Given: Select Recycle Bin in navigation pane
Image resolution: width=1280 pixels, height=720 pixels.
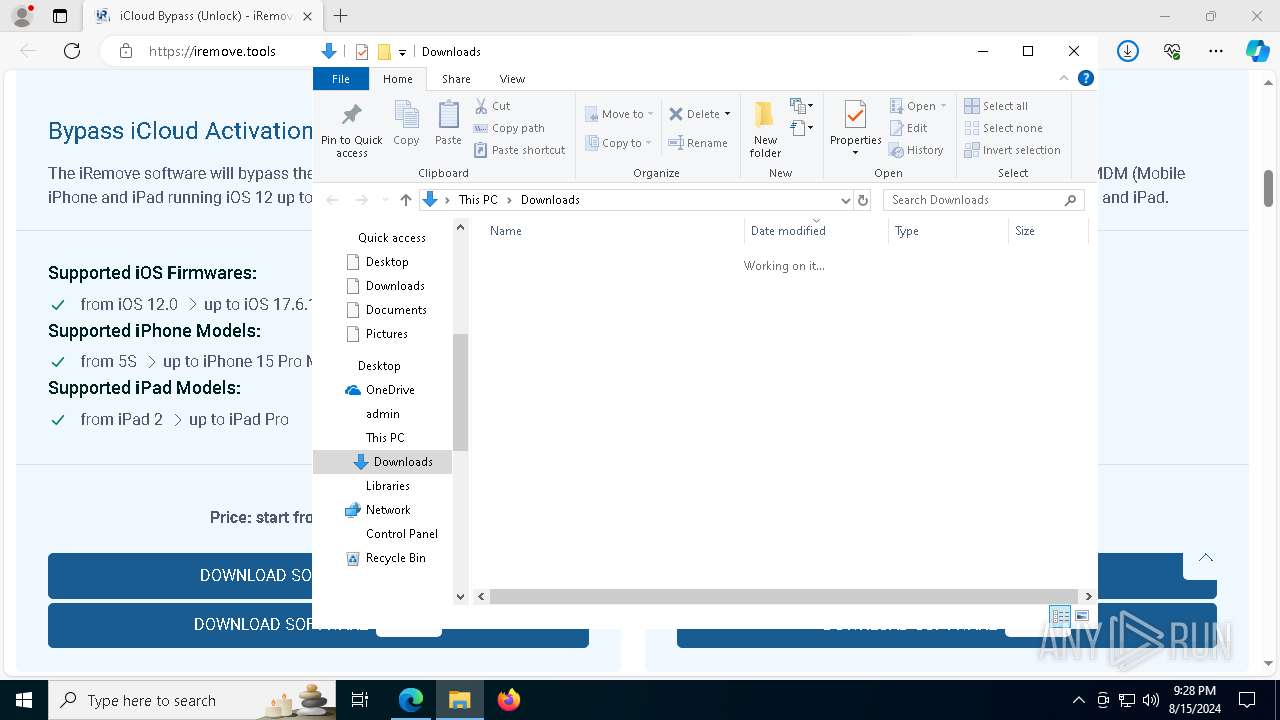Looking at the screenshot, I should click(395, 558).
